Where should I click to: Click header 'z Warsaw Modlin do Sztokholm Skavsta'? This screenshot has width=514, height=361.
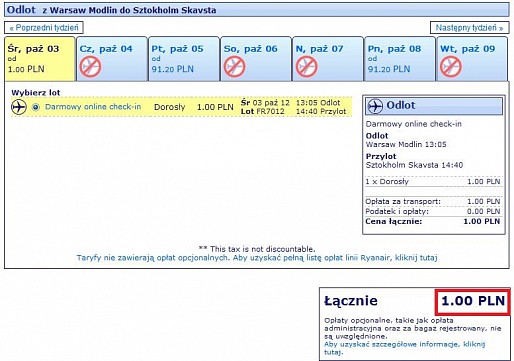tap(129, 10)
